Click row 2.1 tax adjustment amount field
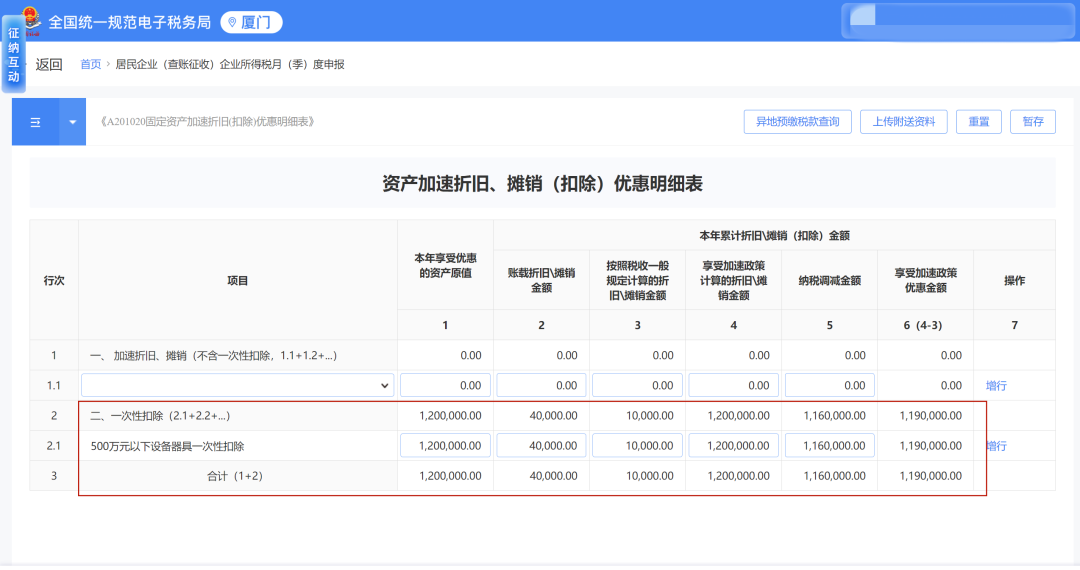This screenshot has width=1080, height=570. tap(829, 446)
